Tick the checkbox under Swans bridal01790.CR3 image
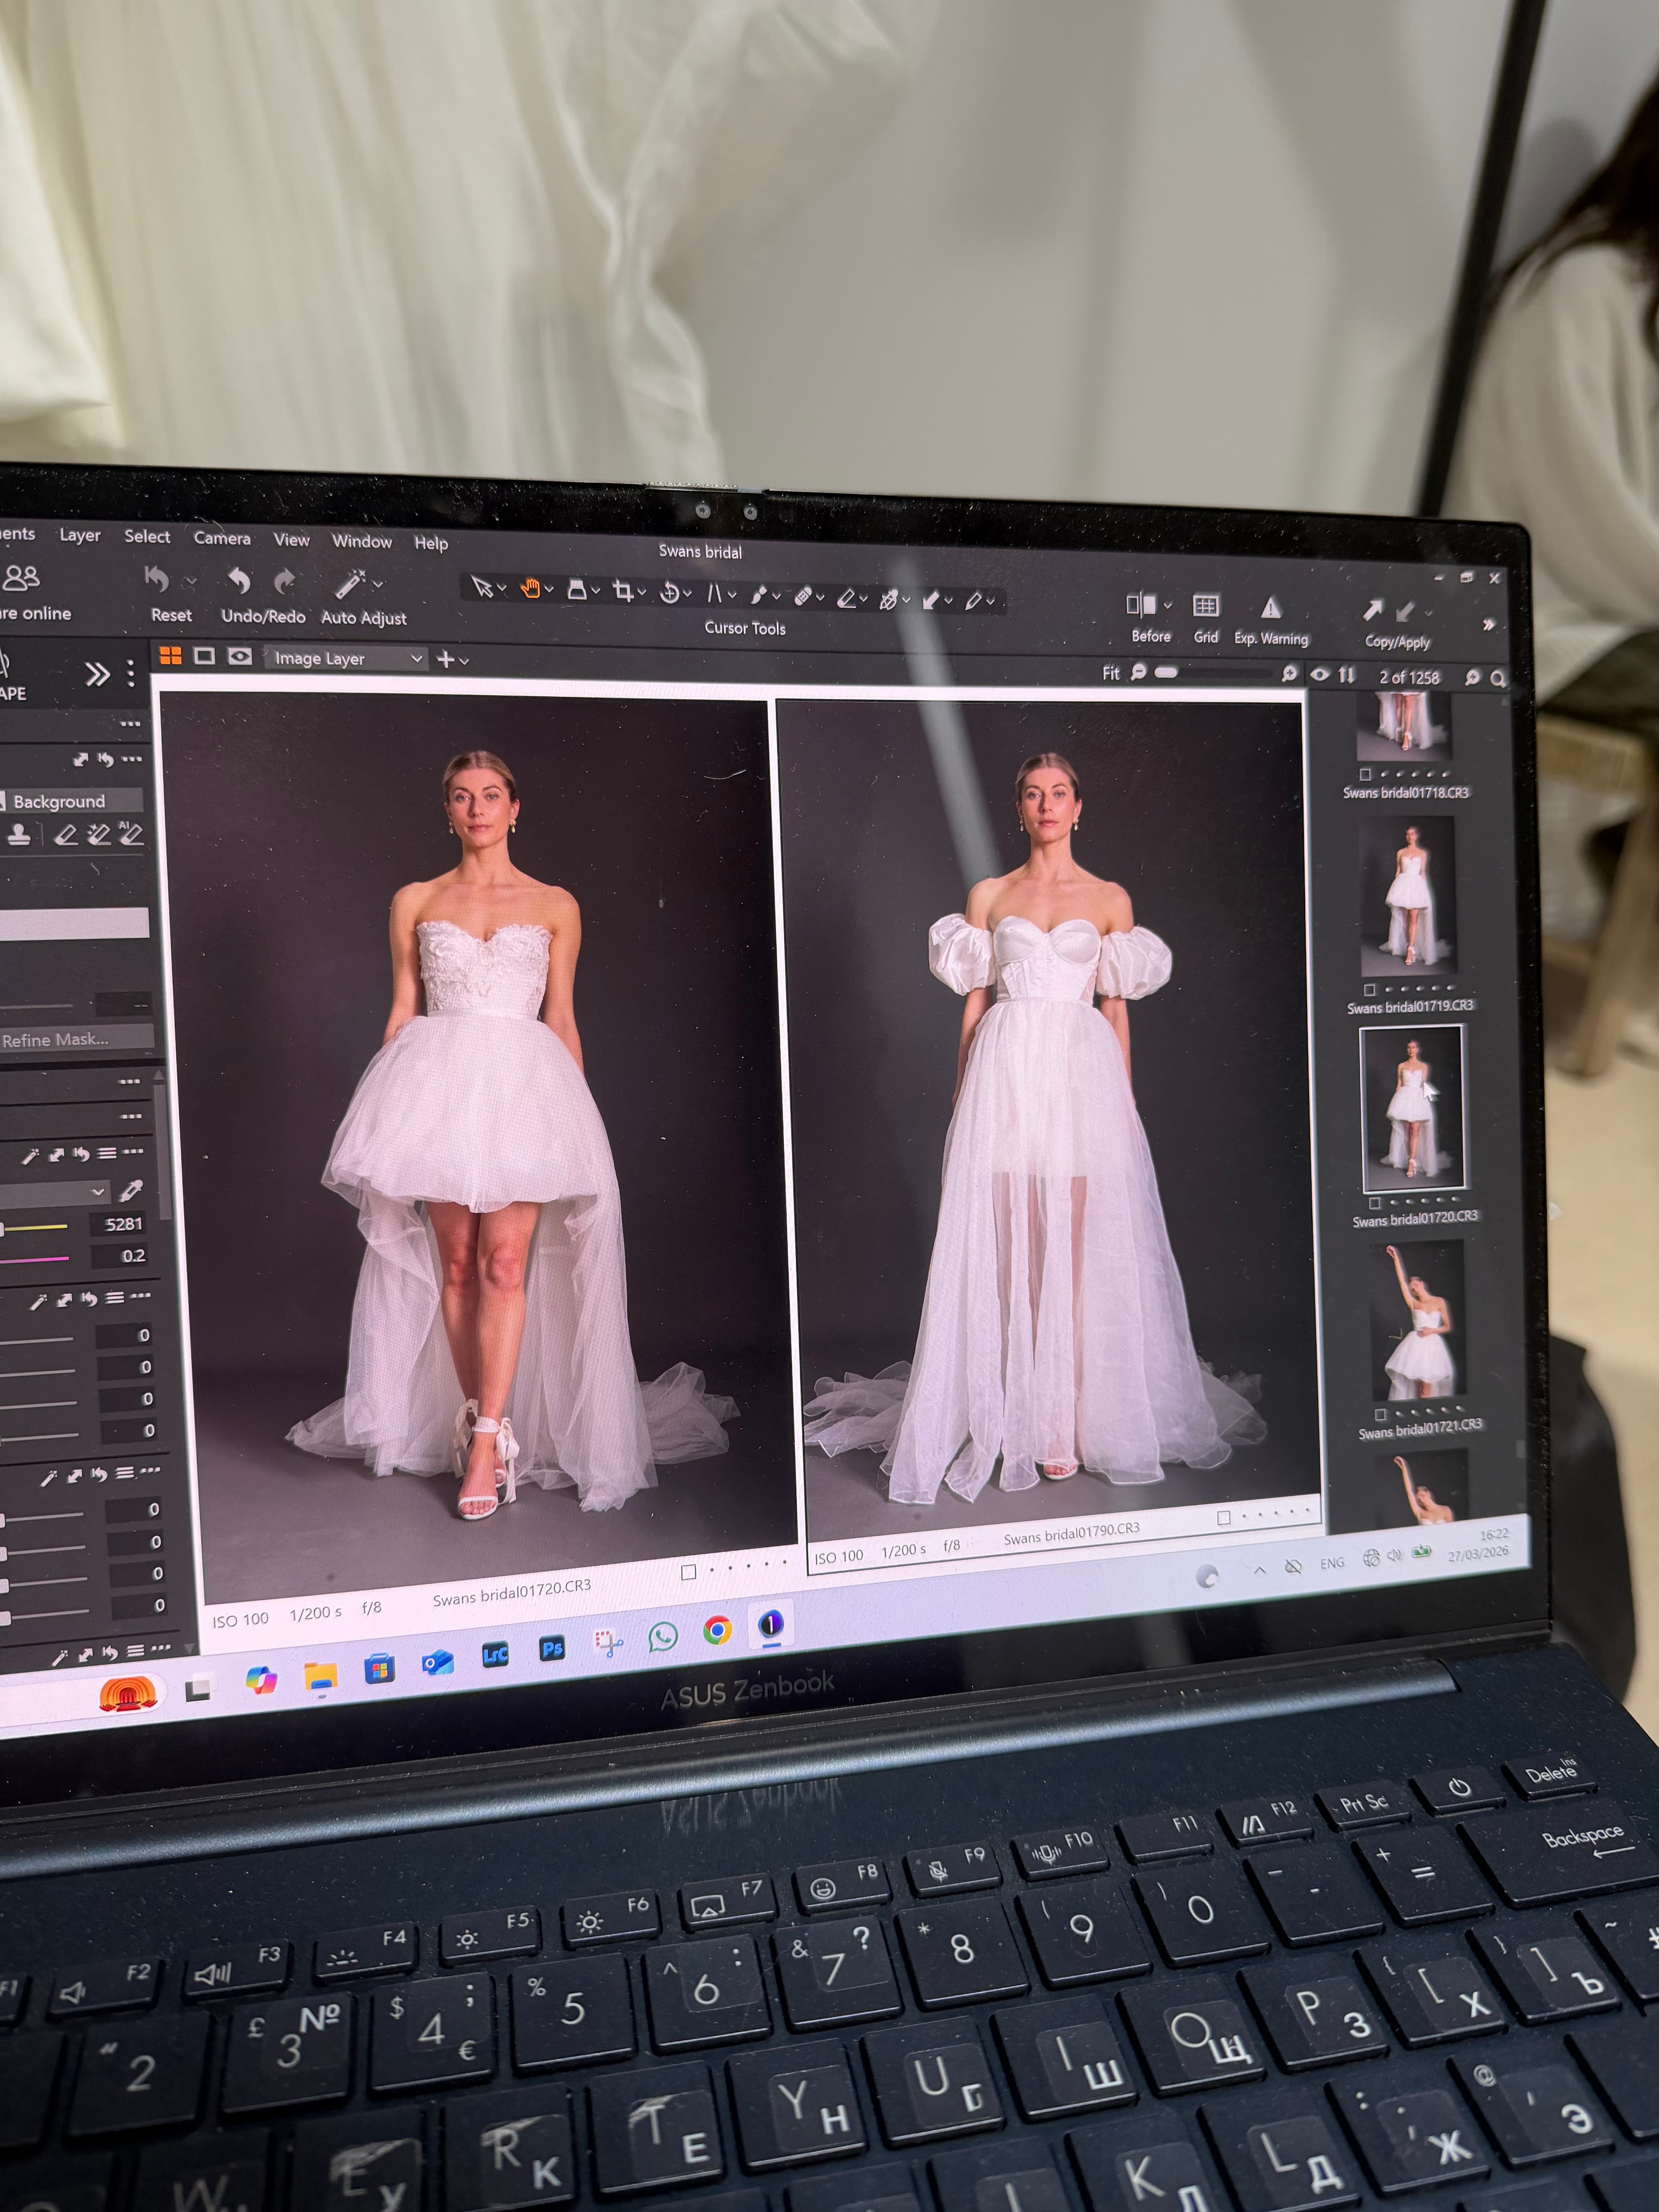The image size is (1659, 2212). click(1223, 1518)
